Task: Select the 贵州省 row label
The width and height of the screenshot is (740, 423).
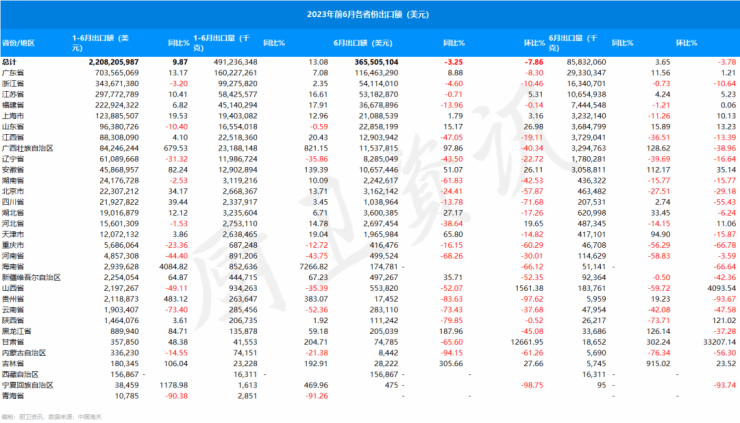Action: [x=13, y=299]
